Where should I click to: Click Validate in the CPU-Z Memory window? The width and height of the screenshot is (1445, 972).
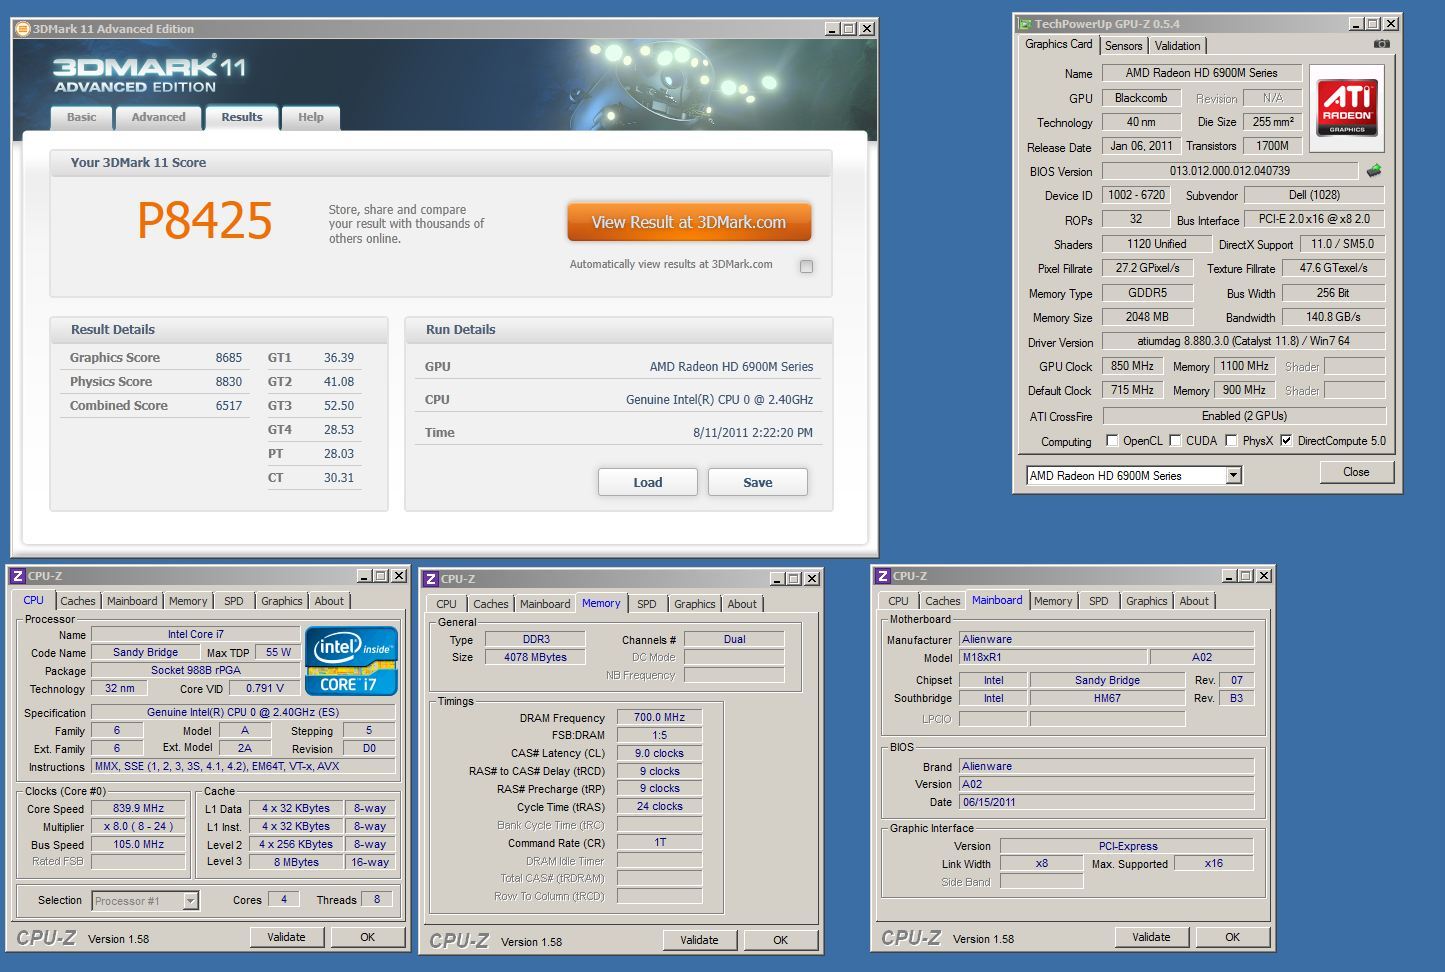699,940
